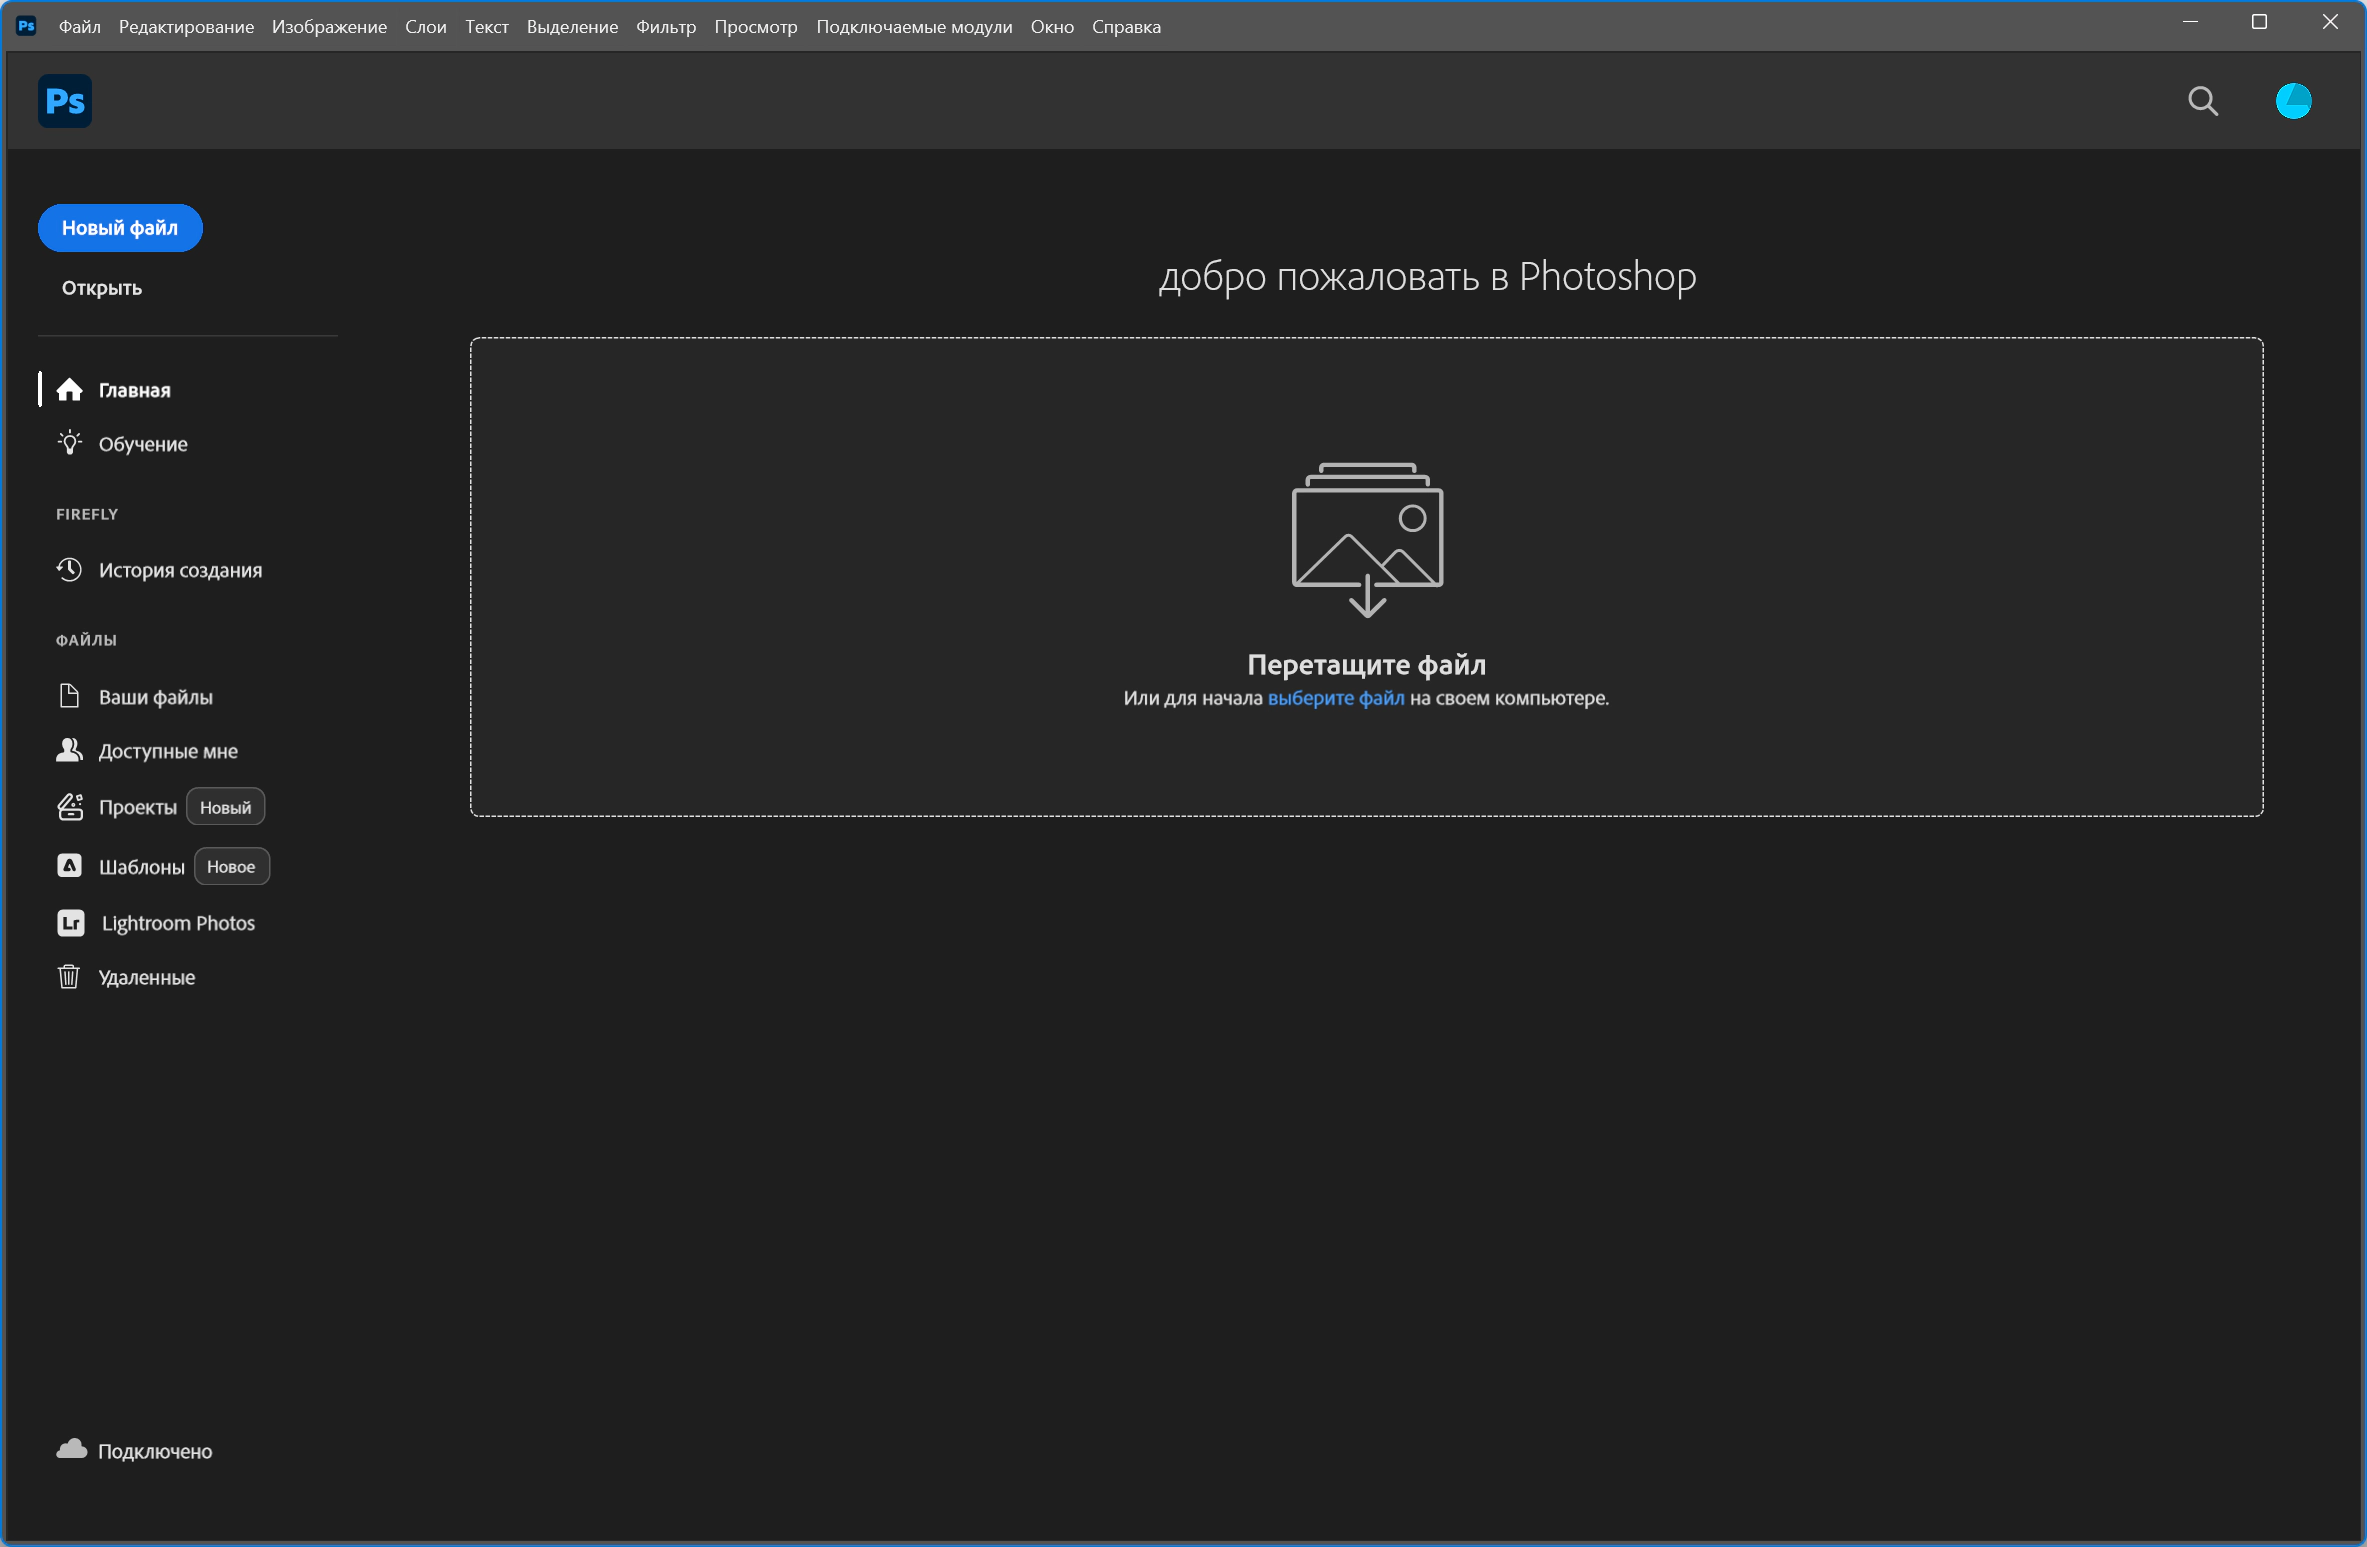Open the Файл menu
Viewport: 2367px width, 1547px height.
(x=80, y=27)
